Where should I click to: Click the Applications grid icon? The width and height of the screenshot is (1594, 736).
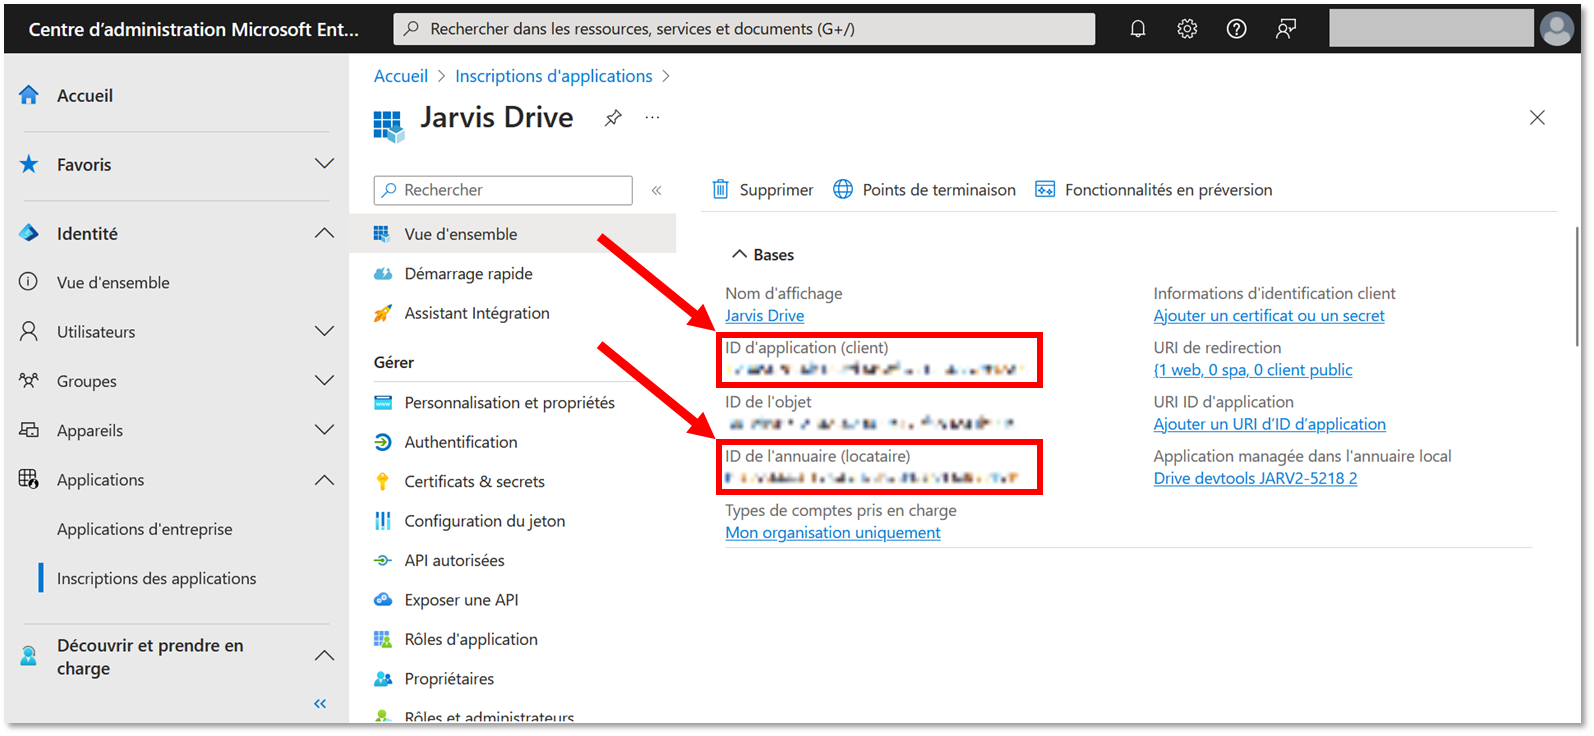click(x=29, y=479)
